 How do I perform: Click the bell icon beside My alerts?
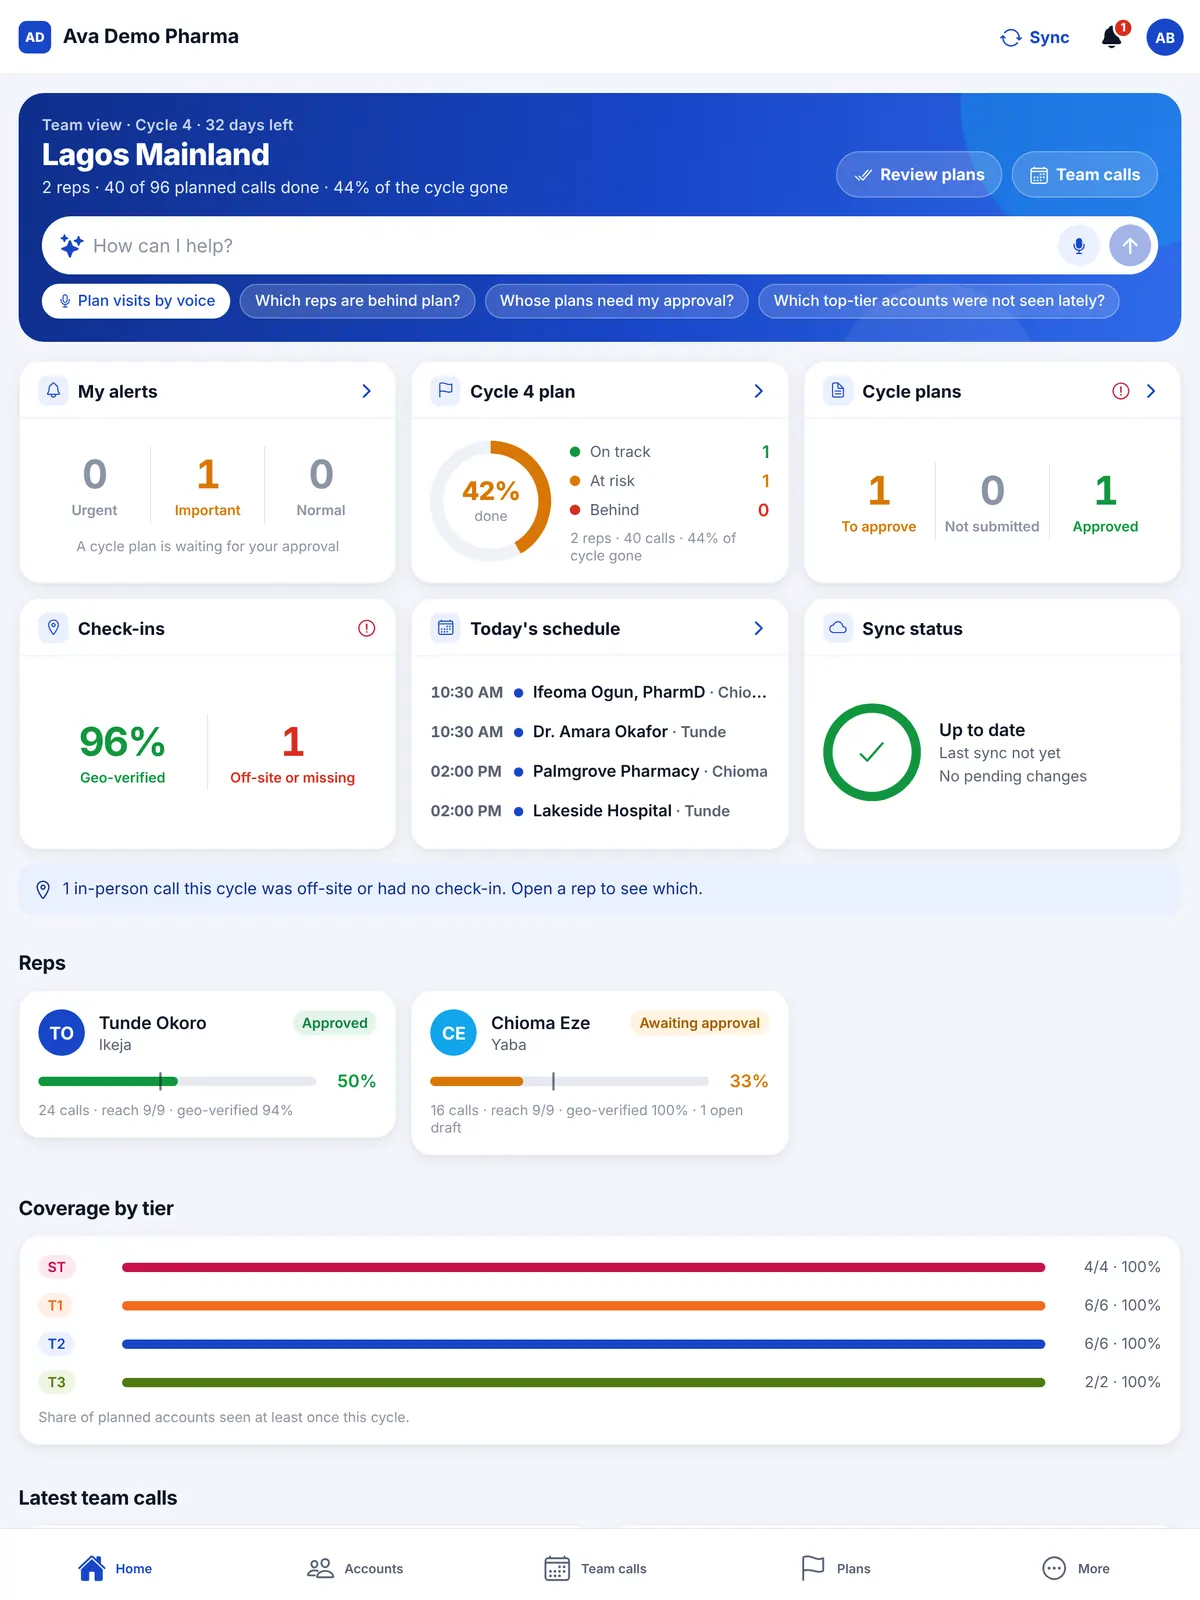(x=54, y=391)
